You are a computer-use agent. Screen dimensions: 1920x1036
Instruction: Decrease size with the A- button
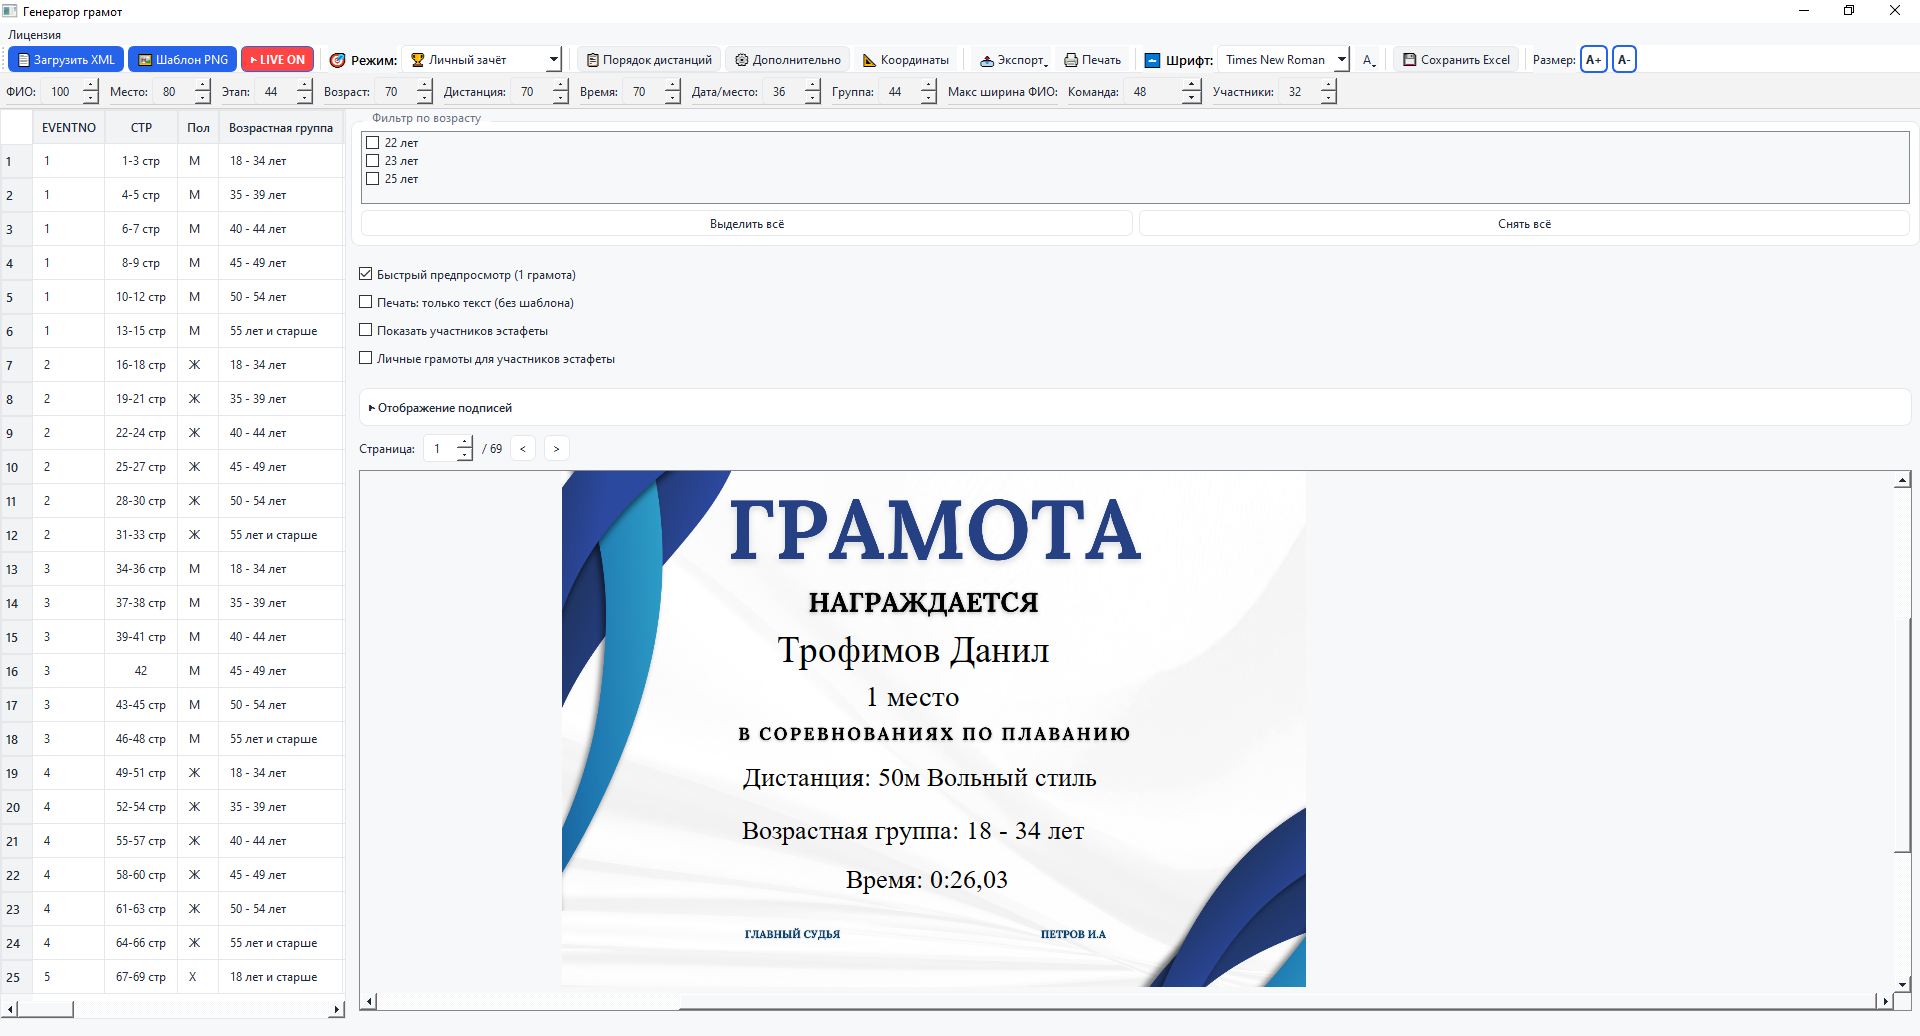[1624, 60]
